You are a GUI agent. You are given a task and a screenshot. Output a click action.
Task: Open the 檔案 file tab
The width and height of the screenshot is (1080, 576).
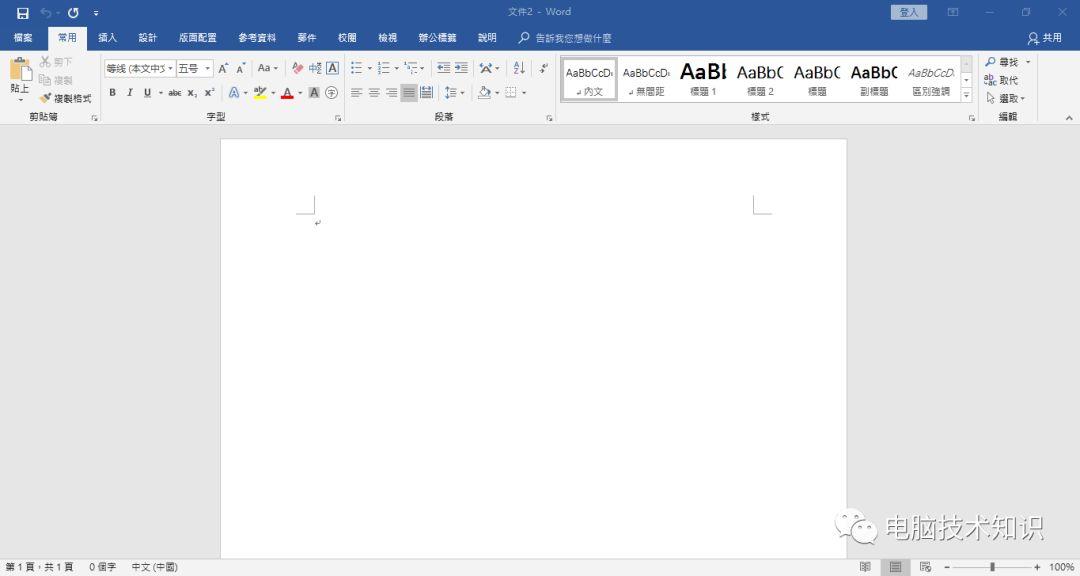point(23,38)
